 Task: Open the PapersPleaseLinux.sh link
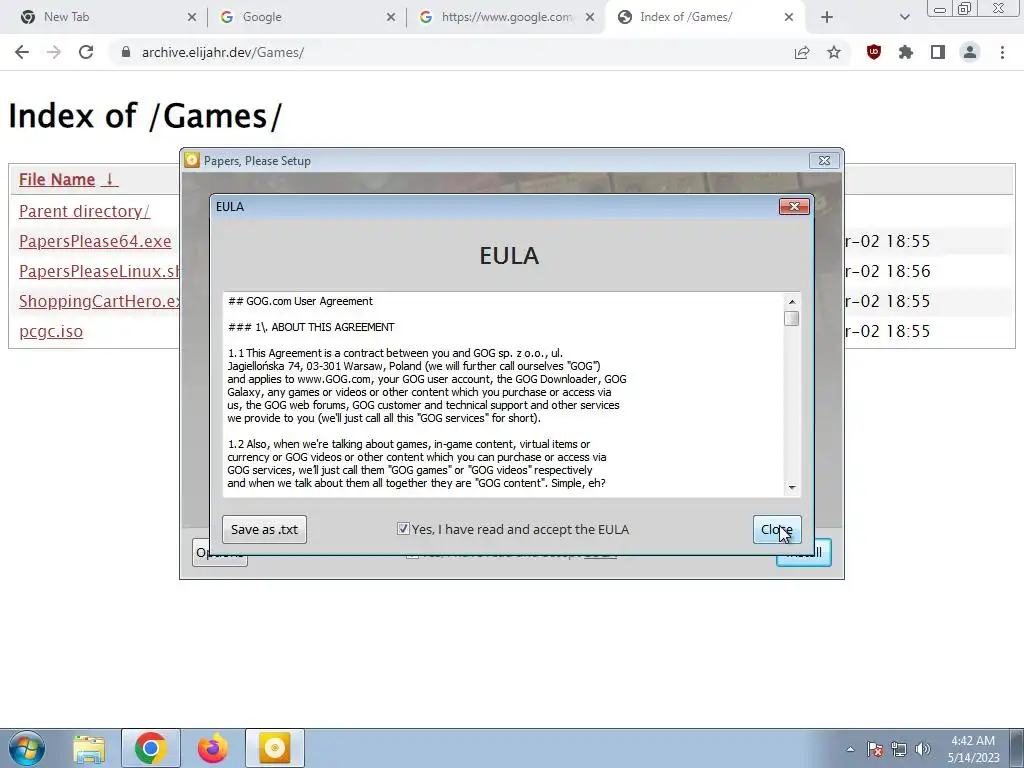pos(99,271)
